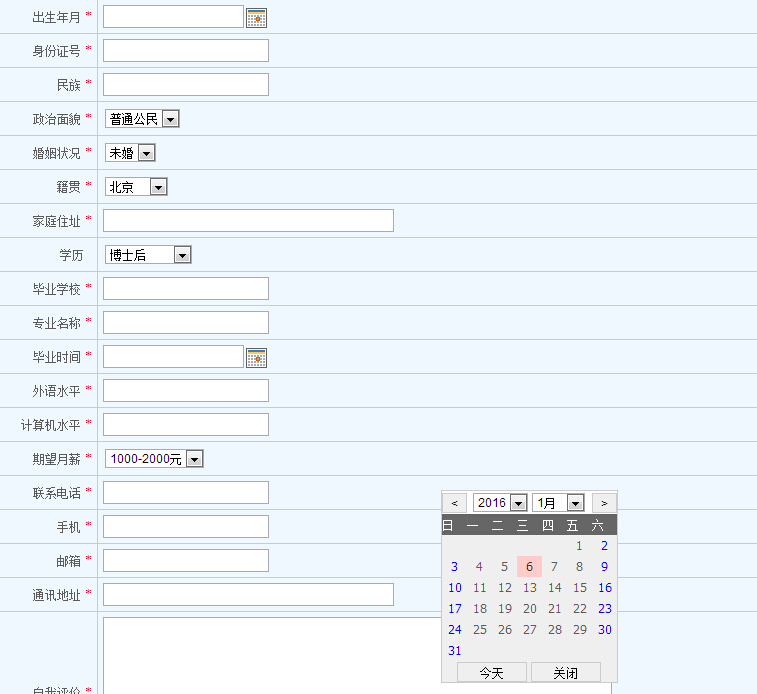Viewport: 757px width, 694px height.
Task: Go to next month in calendar
Action: pos(604,503)
